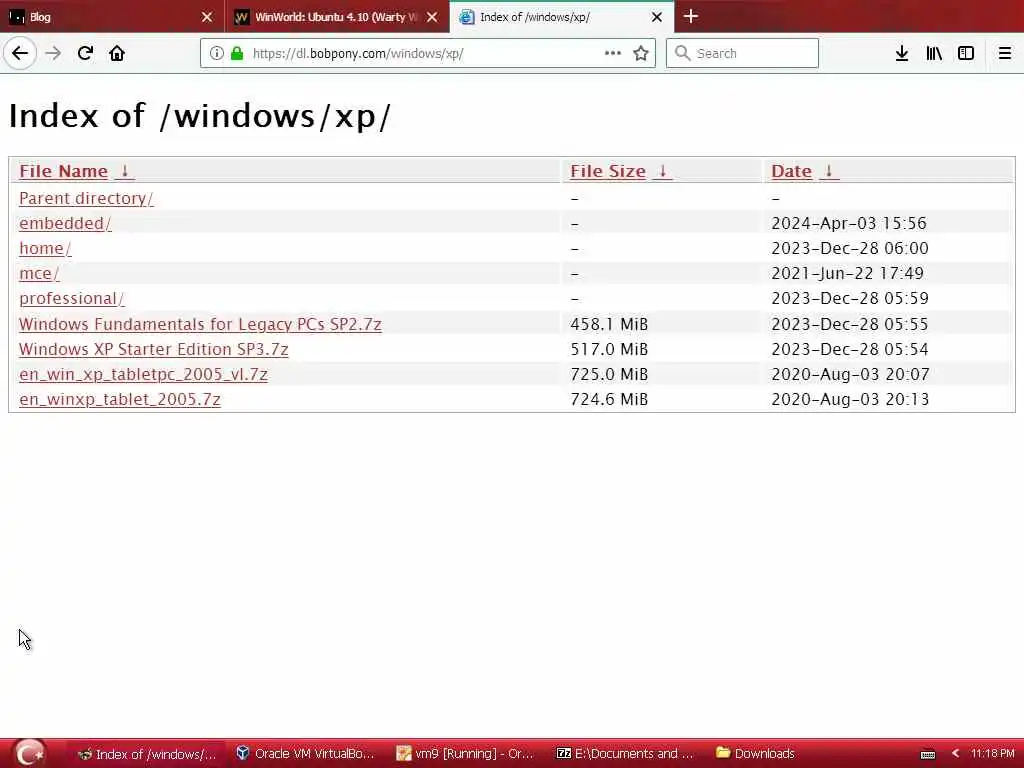This screenshot has width=1024, height=768.
Task: Click into the Search box
Action: [743, 53]
